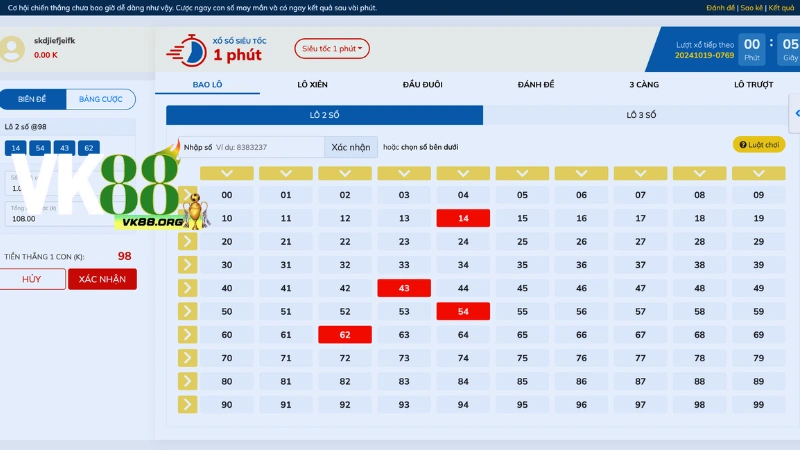This screenshot has height=450, width=800.
Task: Switch to the Lô 3 Số tab
Action: [641, 115]
